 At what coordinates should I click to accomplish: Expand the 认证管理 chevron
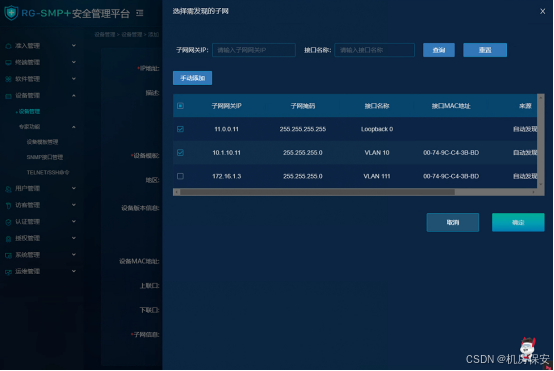tap(74, 222)
